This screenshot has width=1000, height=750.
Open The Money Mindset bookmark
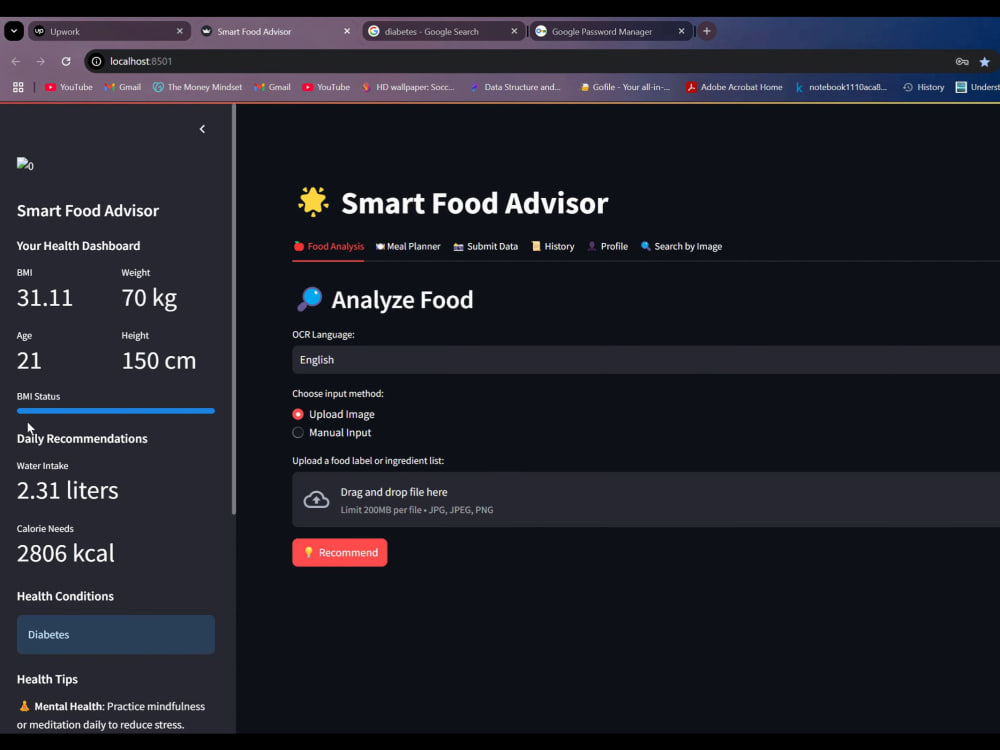[197, 87]
